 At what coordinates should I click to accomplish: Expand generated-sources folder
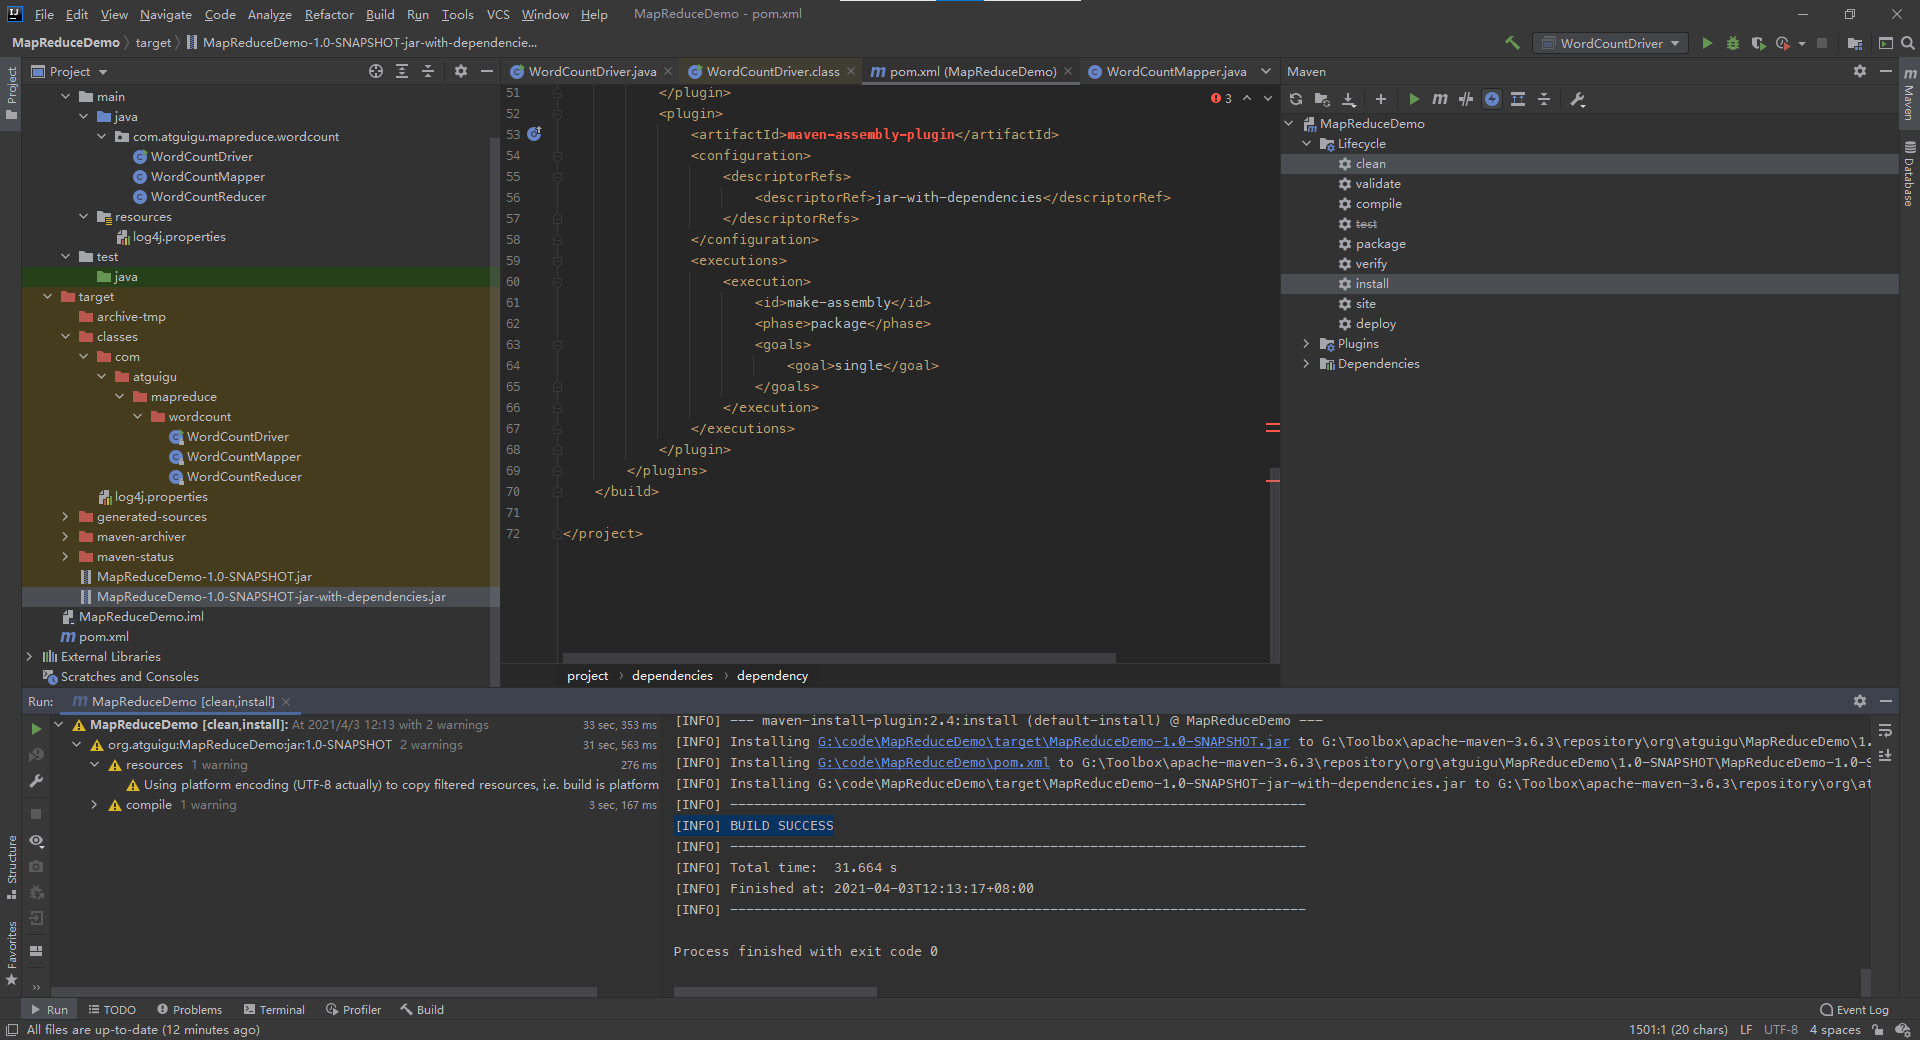(x=66, y=516)
